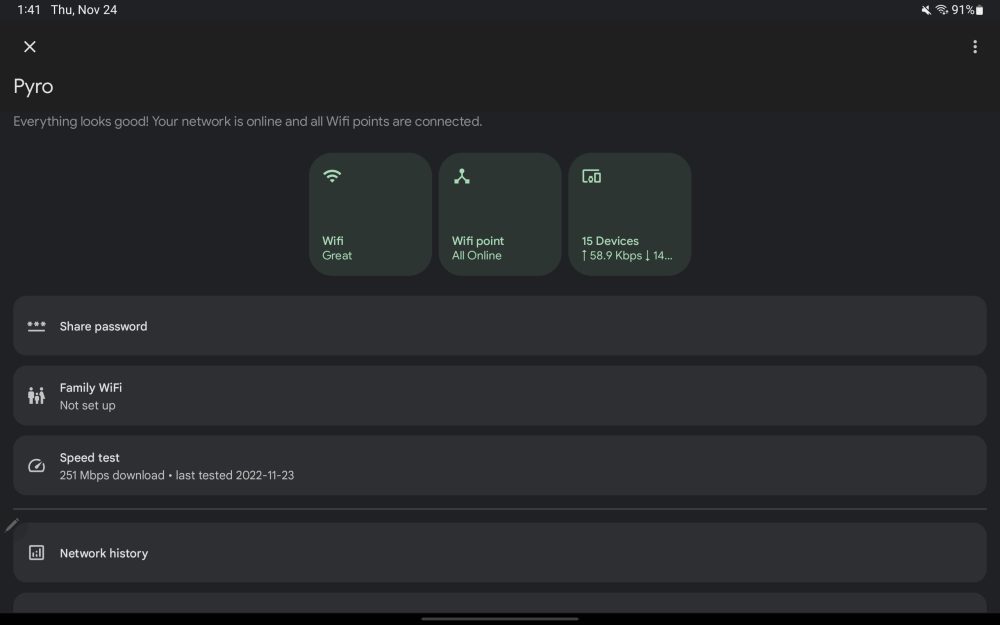Set up Family WiFi via "Not set up"

[87, 405]
